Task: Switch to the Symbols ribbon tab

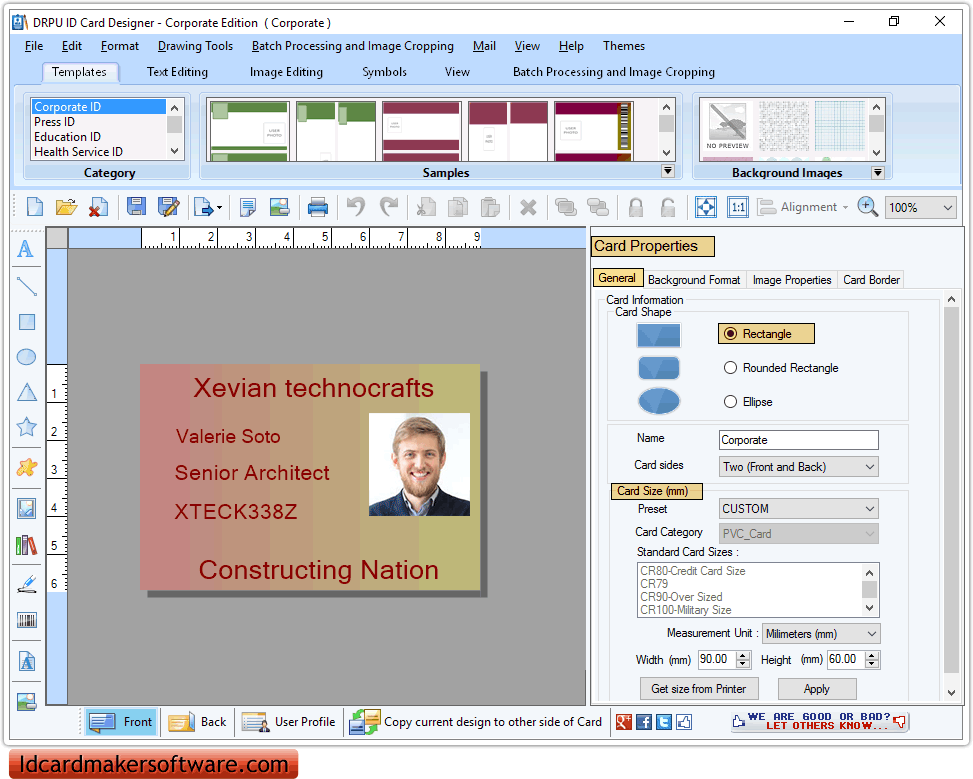Action: tap(384, 72)
